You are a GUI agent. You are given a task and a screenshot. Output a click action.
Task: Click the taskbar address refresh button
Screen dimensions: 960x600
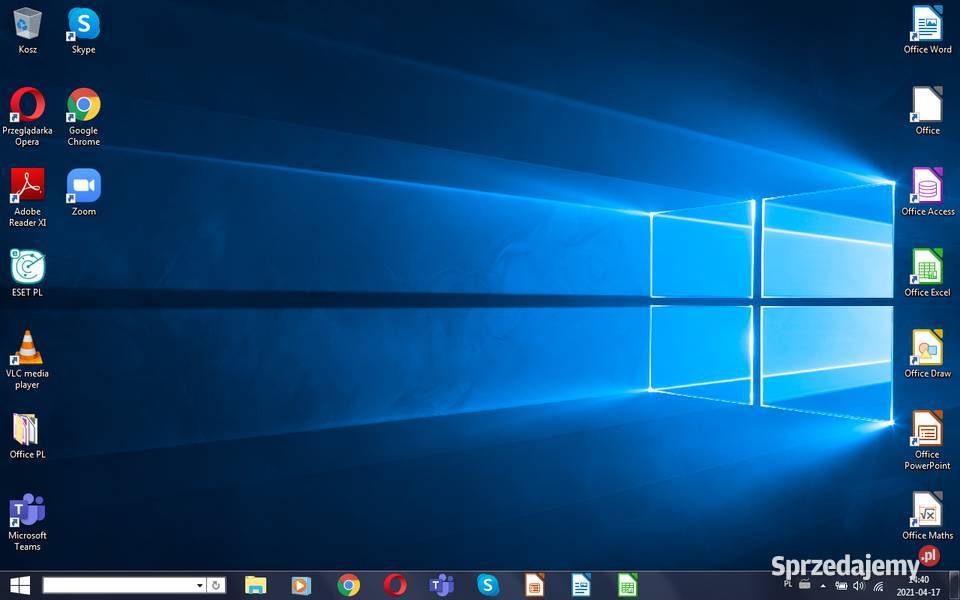coord(216,585)
